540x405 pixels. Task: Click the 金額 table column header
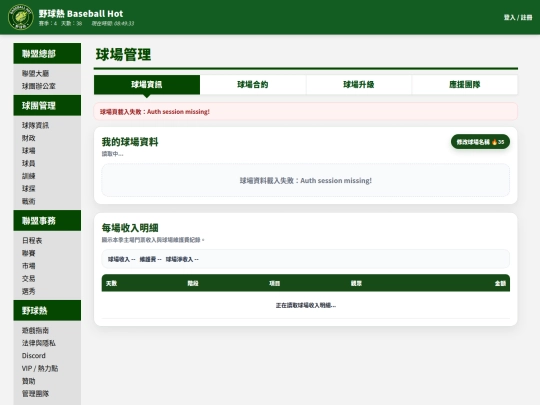[500, 283]
